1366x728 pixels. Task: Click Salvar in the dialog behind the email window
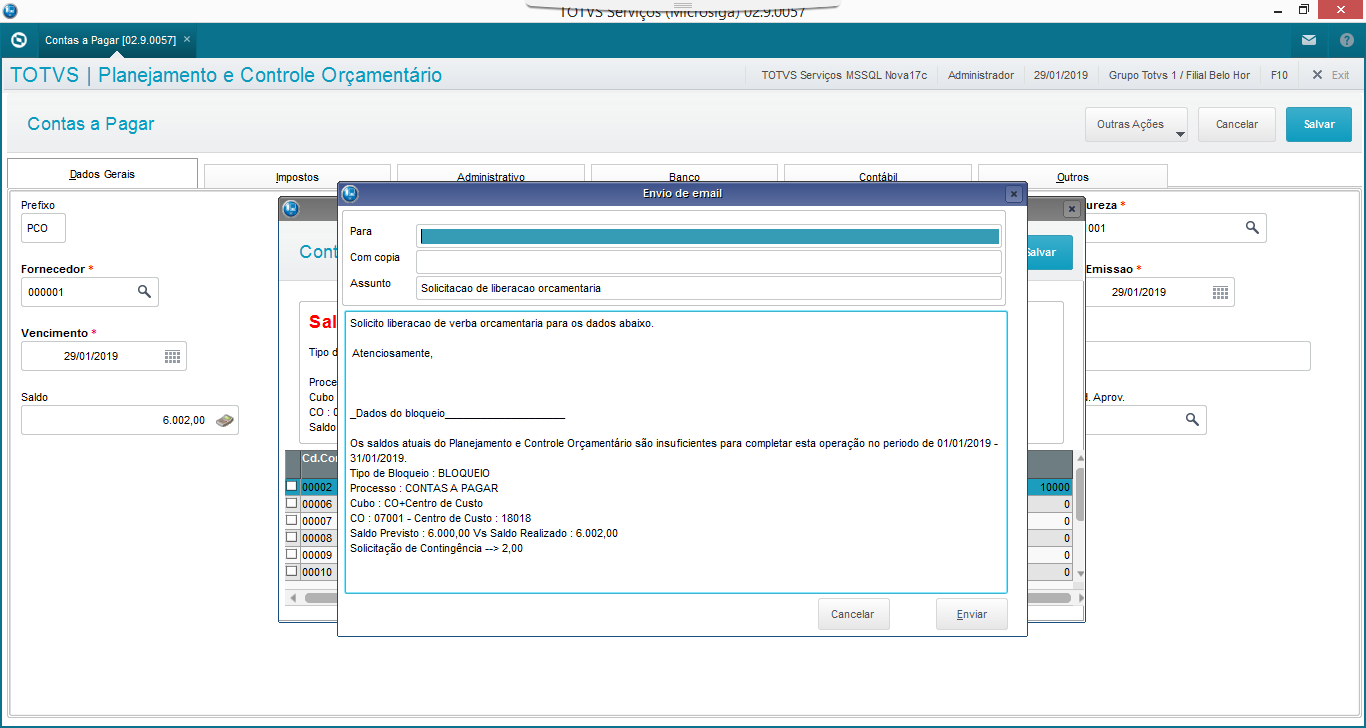(x=1049, y=252)
